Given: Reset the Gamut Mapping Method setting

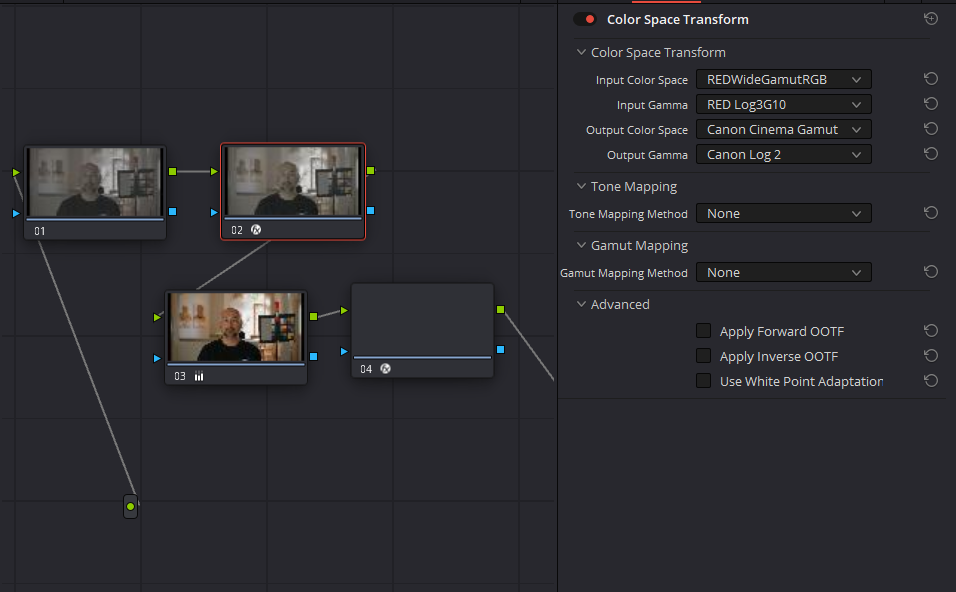Looking at the screenshot, I should (930, 271).
